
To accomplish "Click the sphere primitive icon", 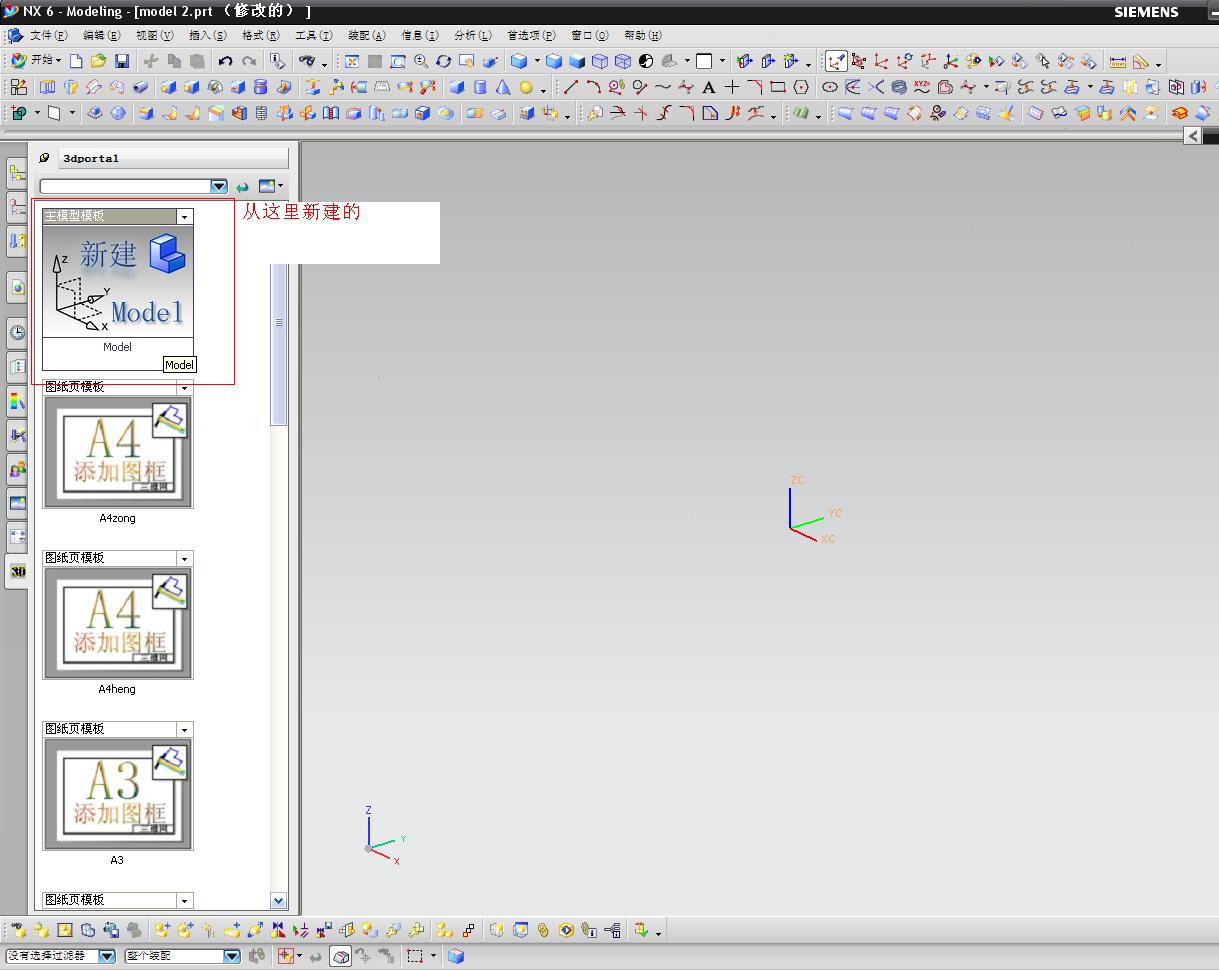I will 526,87.
